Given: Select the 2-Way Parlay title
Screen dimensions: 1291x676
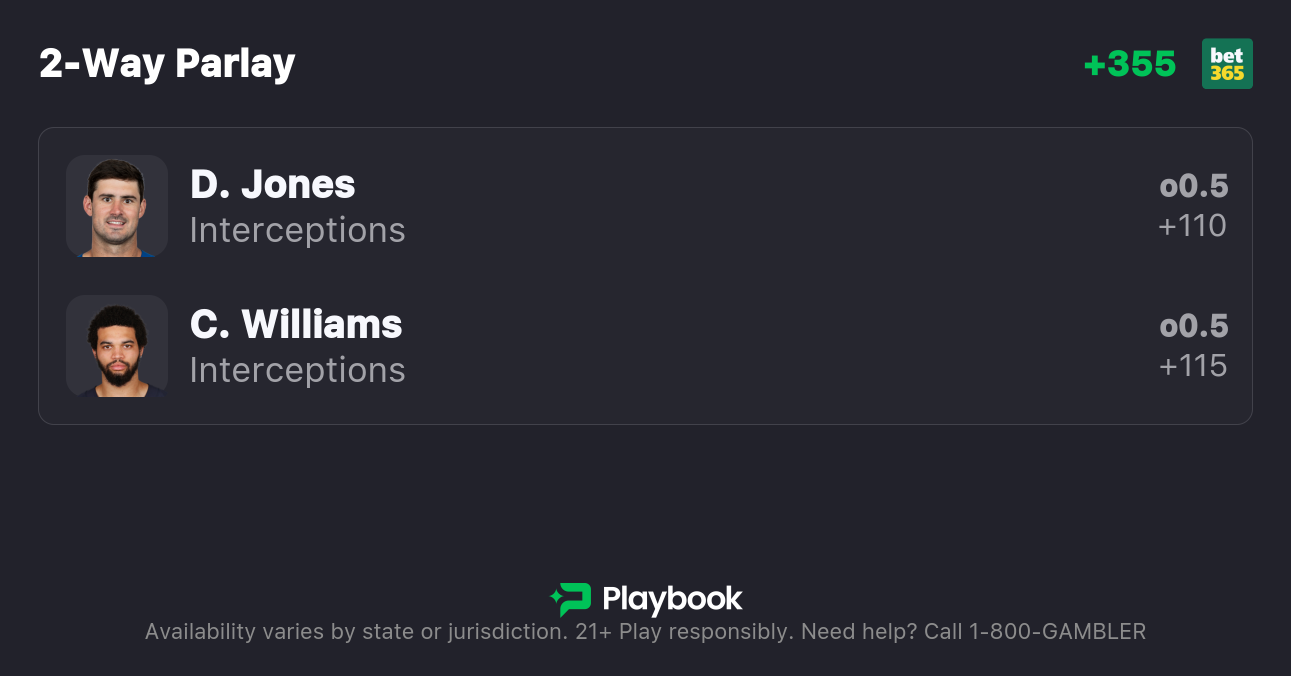Looking at the screenshot, I should 167,64.
